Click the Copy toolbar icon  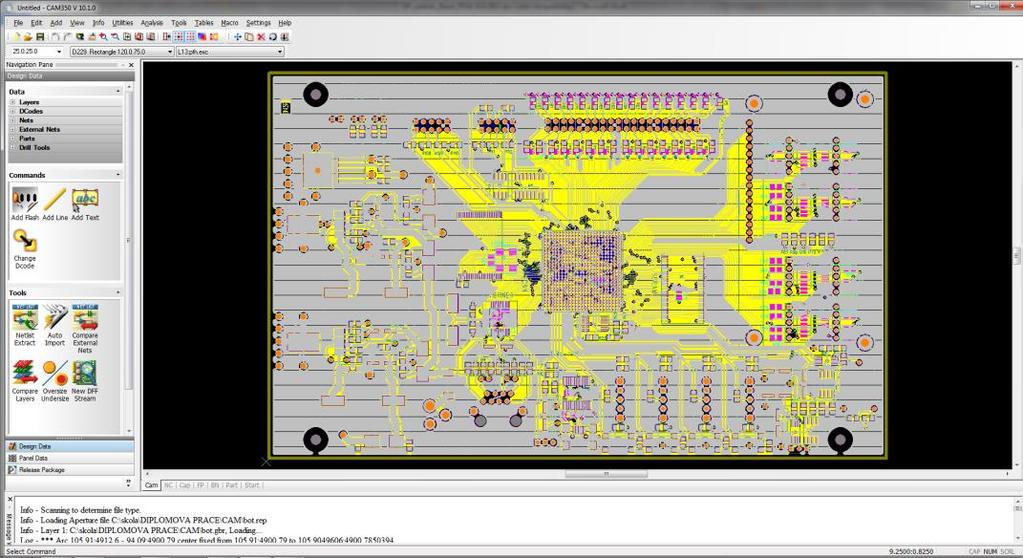pyautogui.click(x=249, y=37)
